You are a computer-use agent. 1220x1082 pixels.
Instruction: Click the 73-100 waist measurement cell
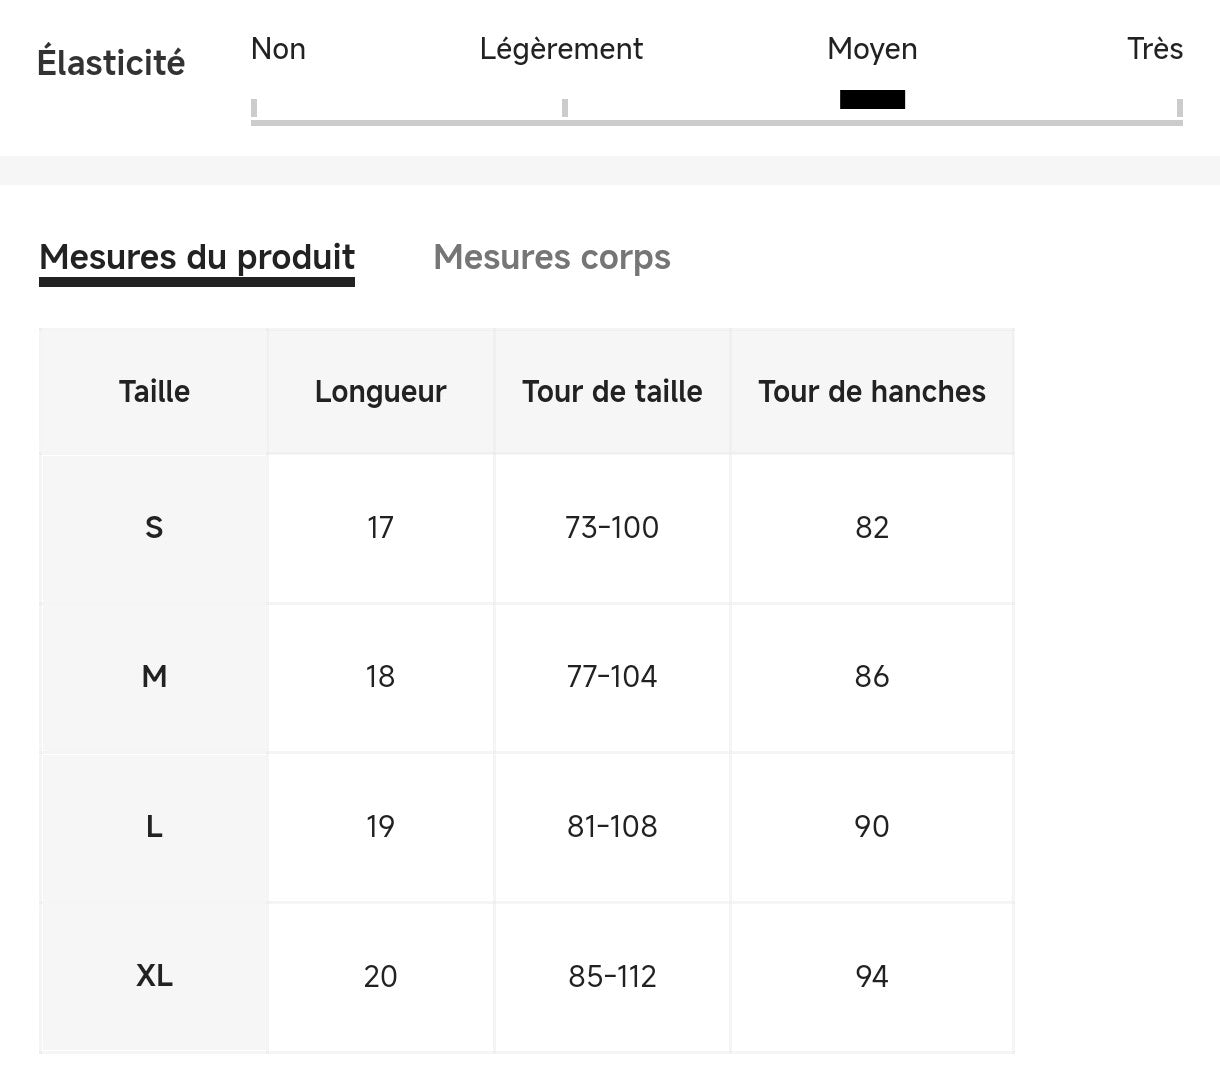tap(612, 527)
